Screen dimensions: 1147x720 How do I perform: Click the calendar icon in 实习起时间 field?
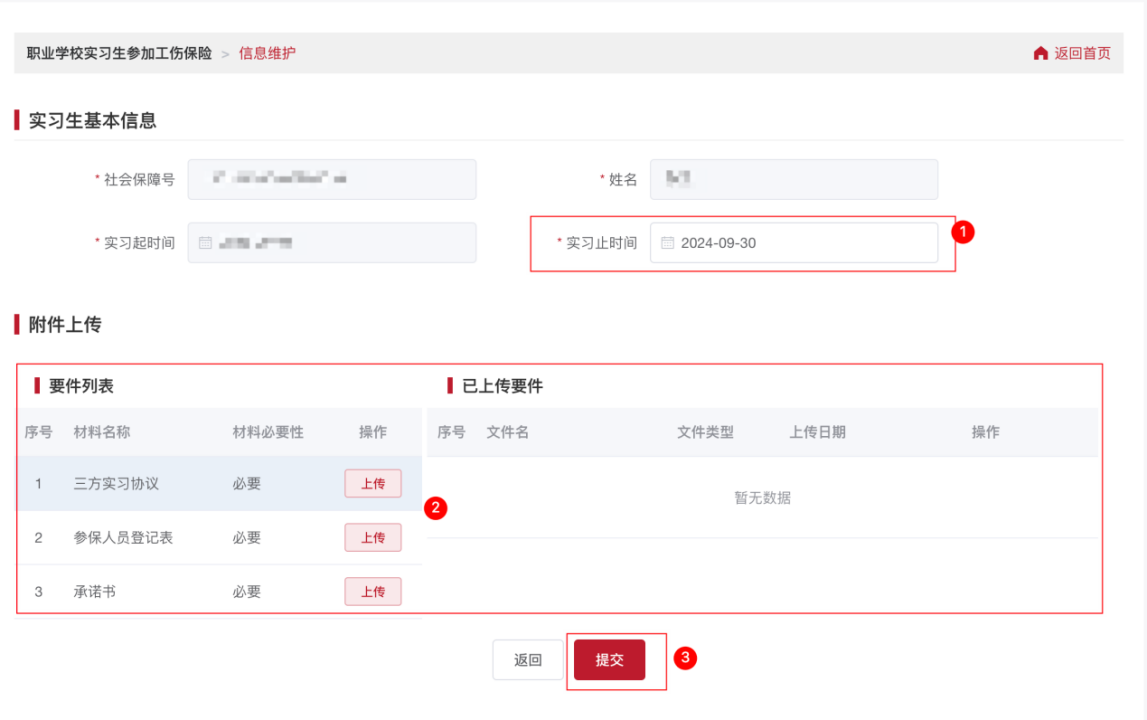click(205, 243)
